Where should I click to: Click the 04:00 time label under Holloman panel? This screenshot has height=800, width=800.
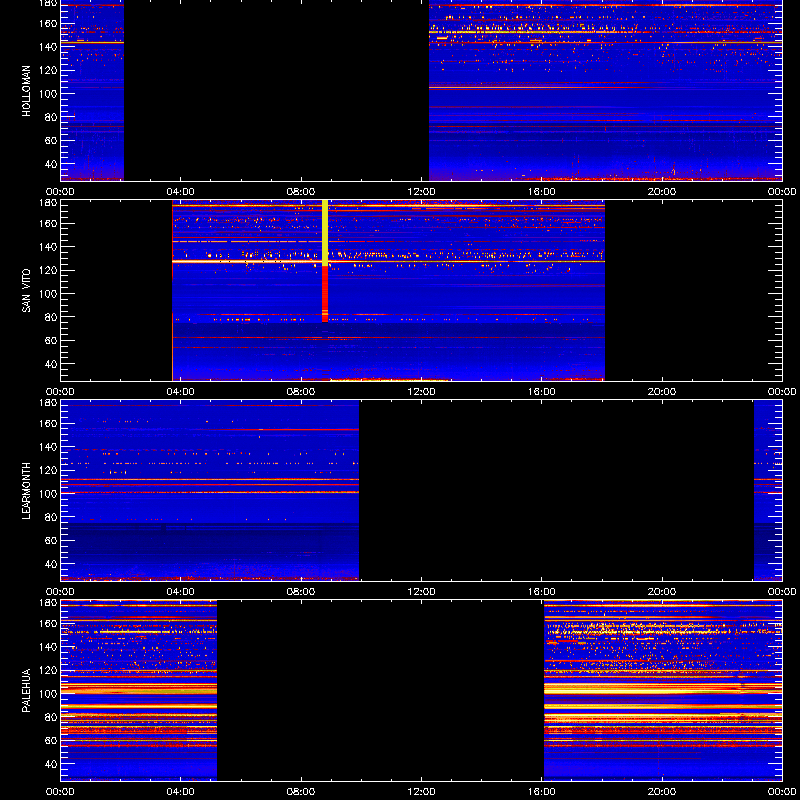[181, 192]
